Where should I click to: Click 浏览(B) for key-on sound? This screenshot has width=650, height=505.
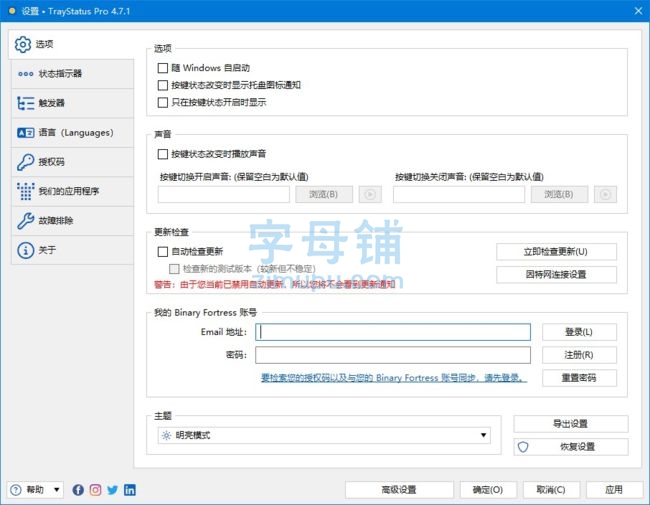pyautogui.click(x=324, y=194)
